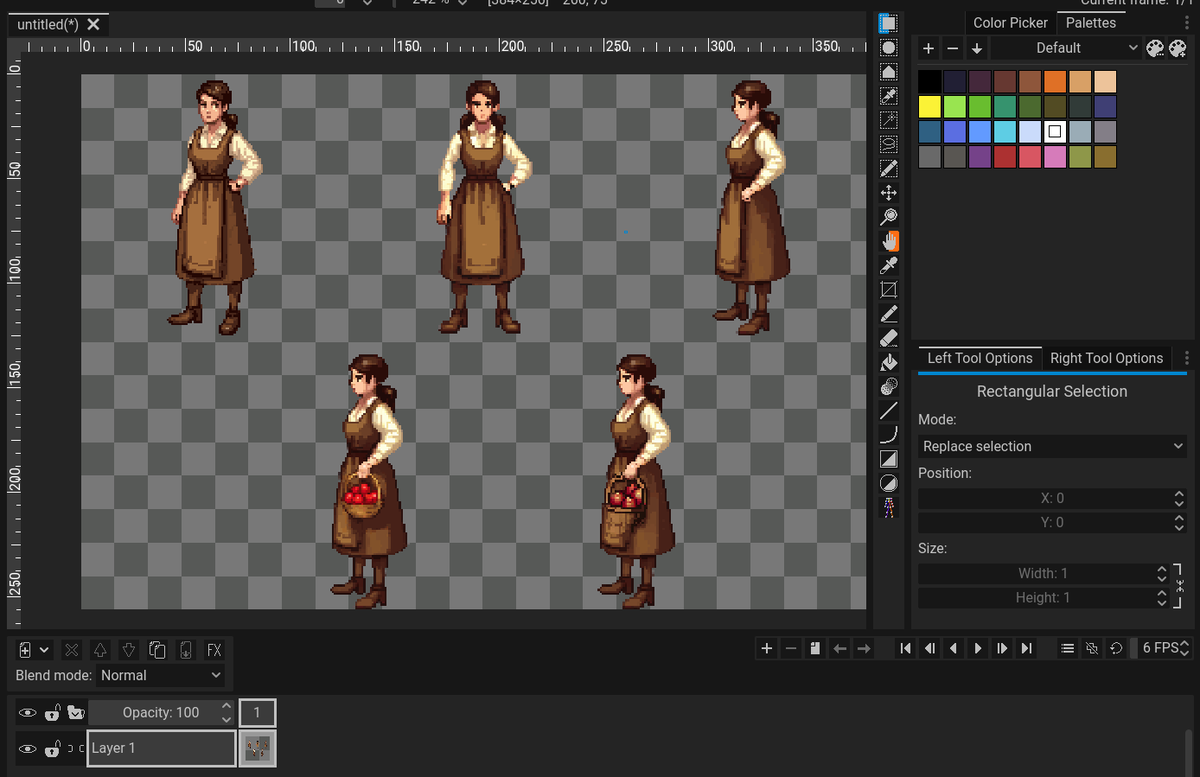Move layer up with the arrow icon

(100, 650)
